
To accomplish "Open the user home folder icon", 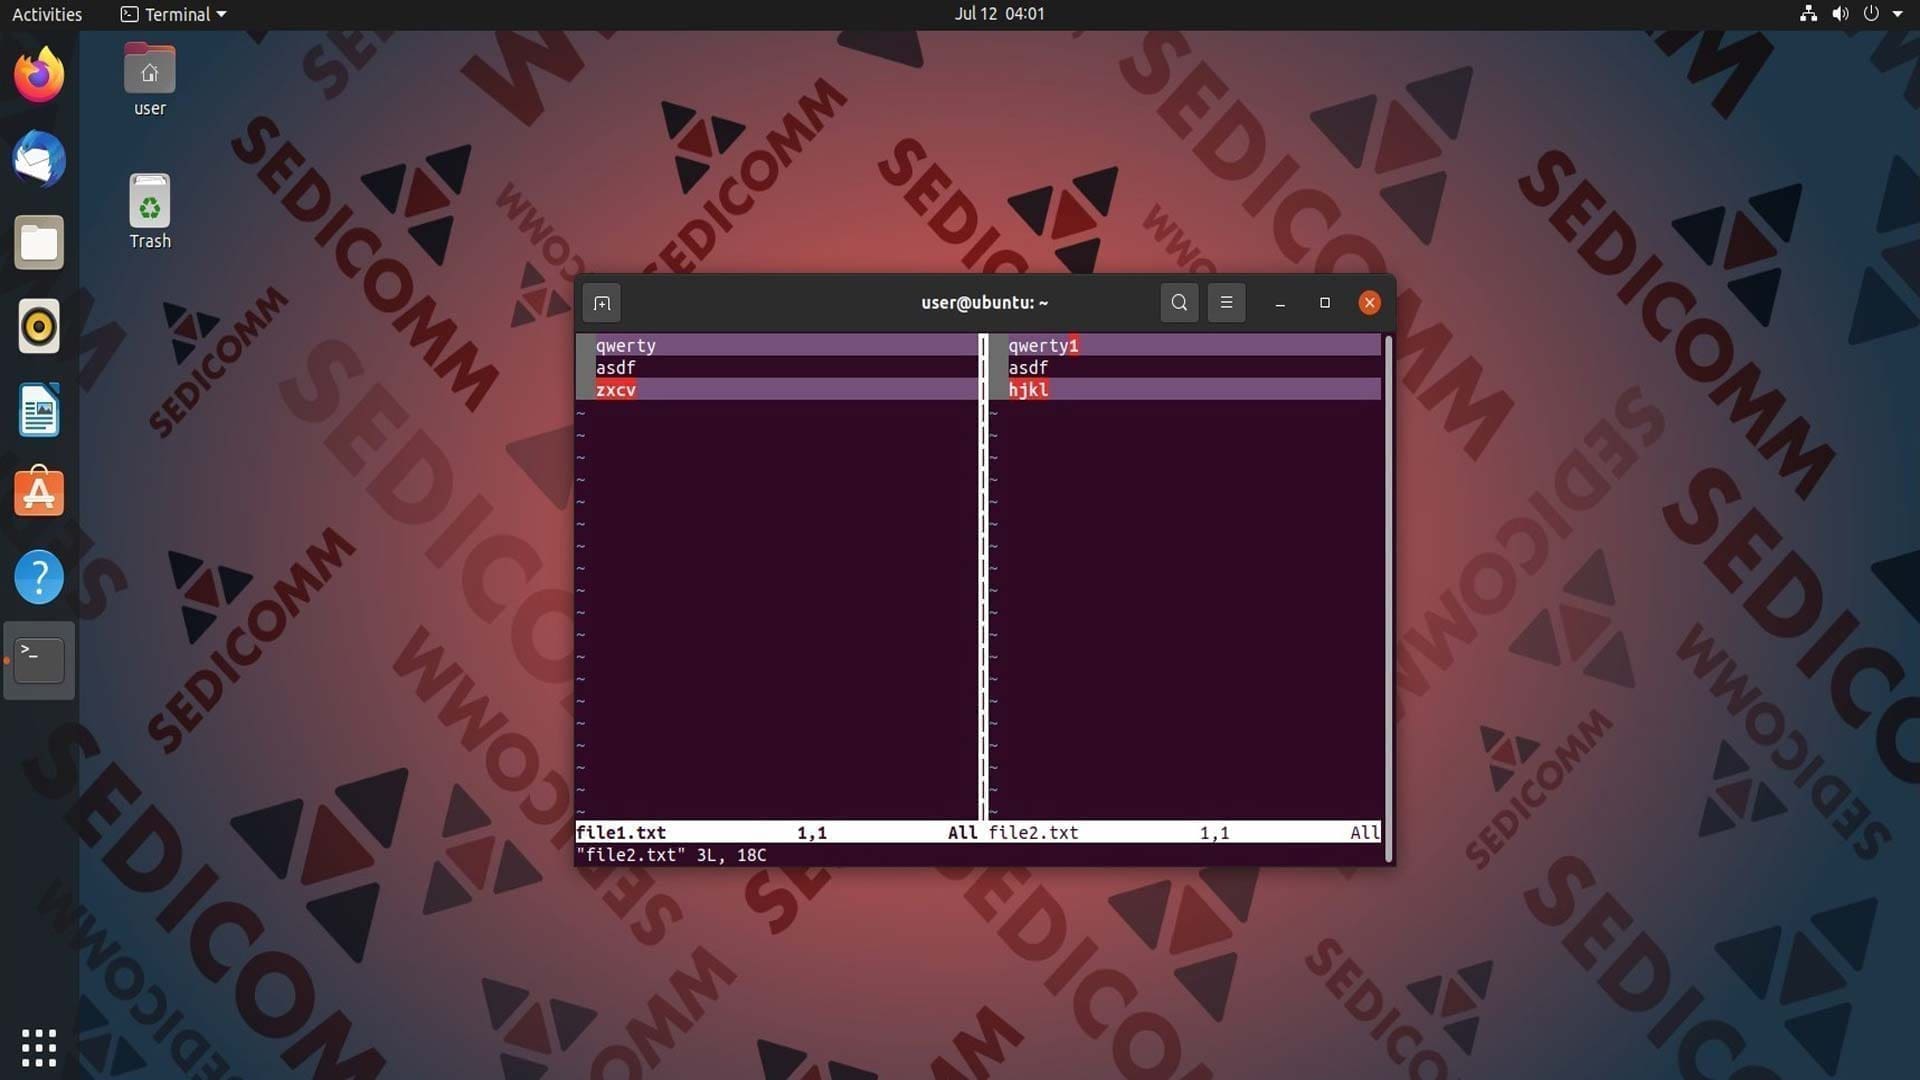I will 150,80.
